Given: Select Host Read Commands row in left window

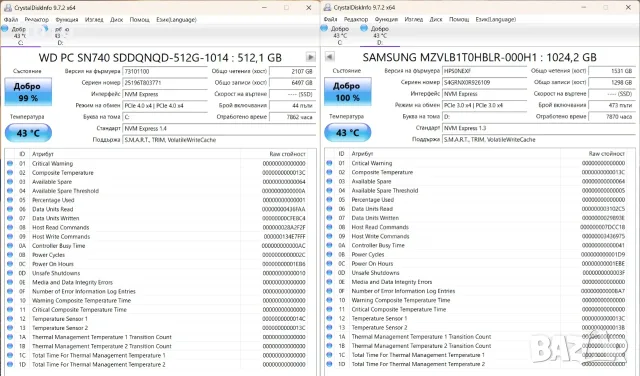Looking at the screenshot, I should pos(159,227).
